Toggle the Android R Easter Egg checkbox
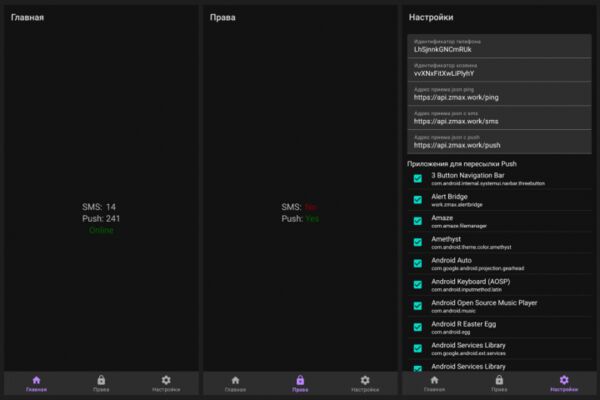Image resolution: width=600 pixels, height=400 pixels. (418, 327)
